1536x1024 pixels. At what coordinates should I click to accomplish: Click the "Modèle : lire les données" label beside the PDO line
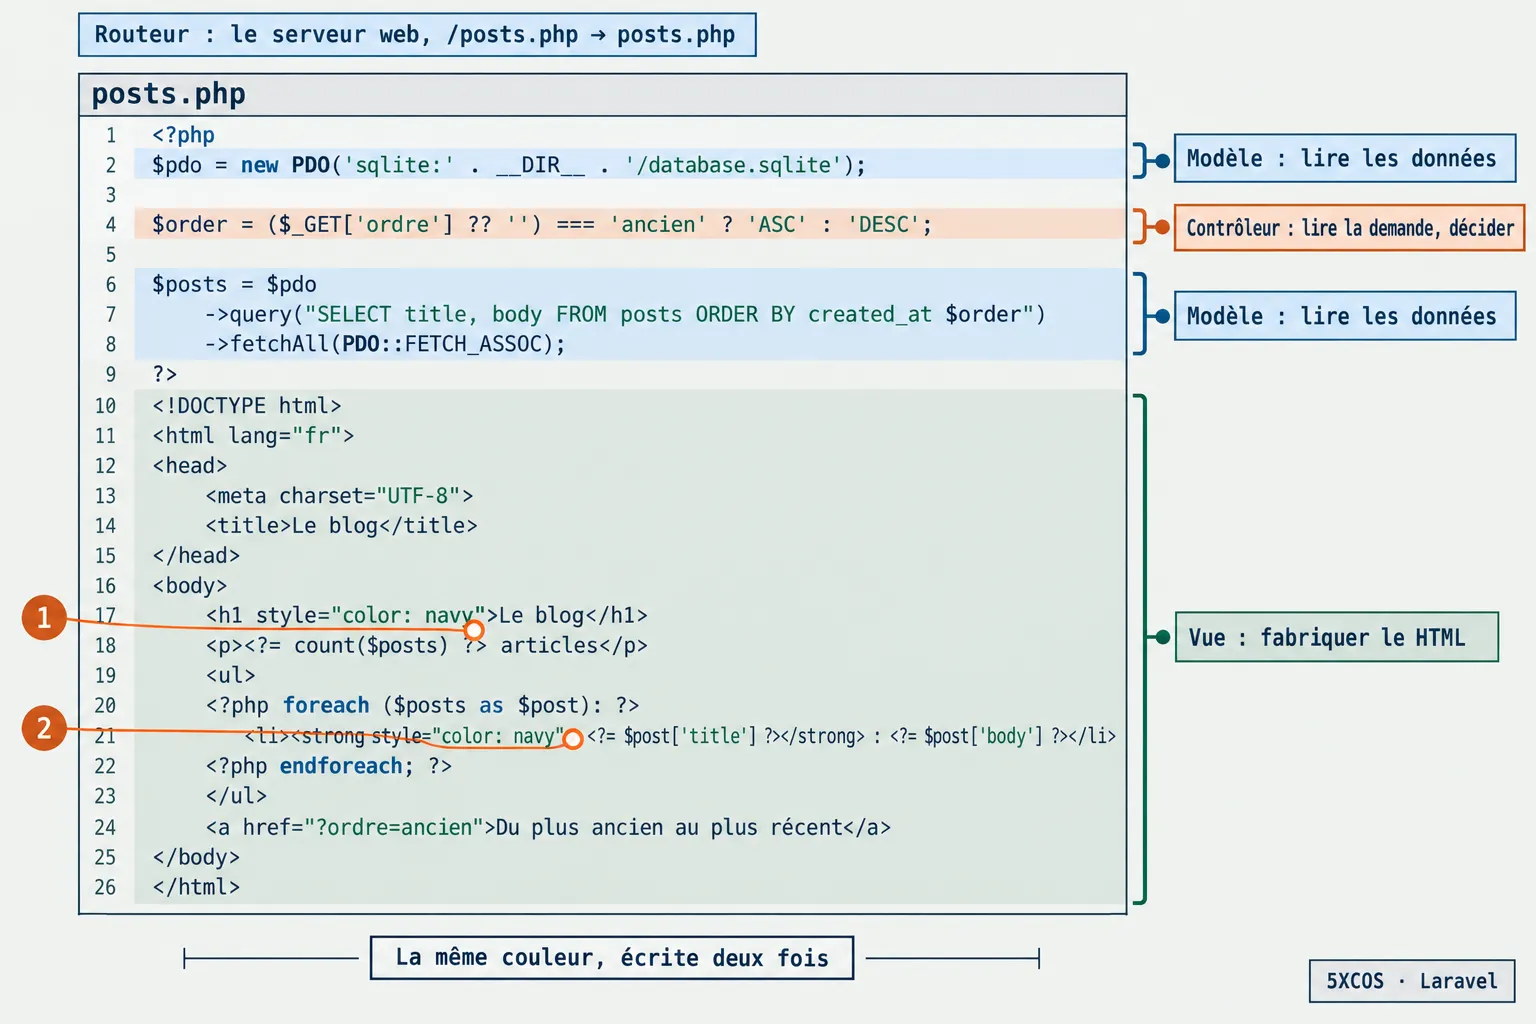(x=1344, y=159)
